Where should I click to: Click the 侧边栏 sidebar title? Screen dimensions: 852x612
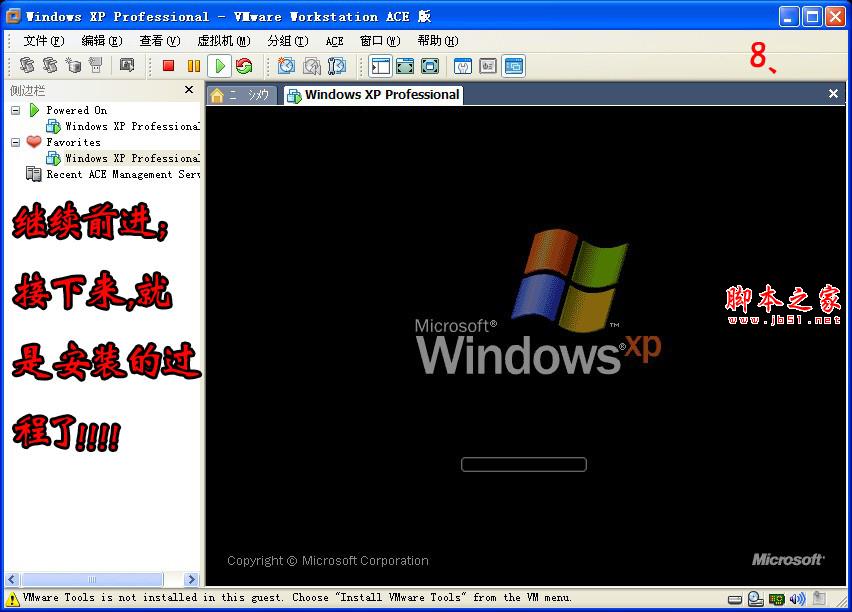tap(27, 90)
